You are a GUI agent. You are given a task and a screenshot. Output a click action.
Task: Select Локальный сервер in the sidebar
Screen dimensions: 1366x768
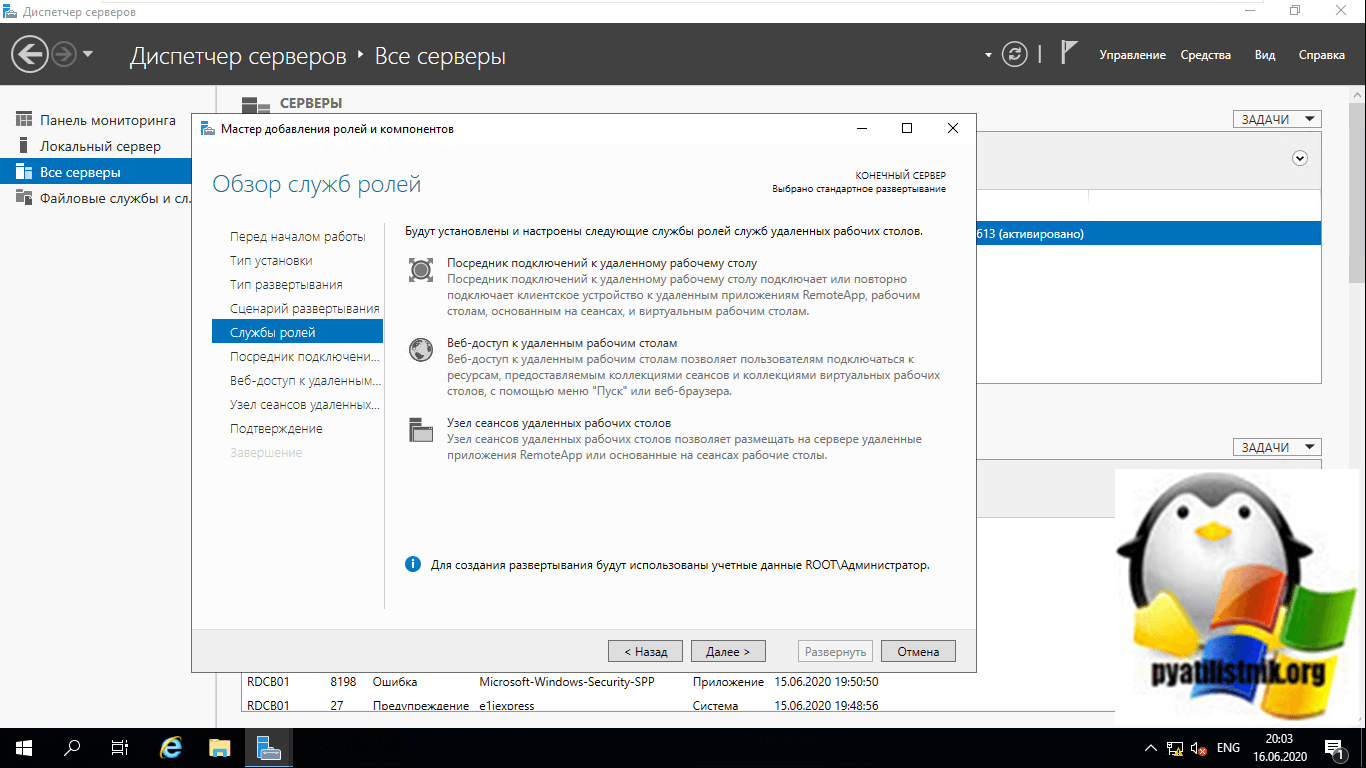(x=100, y=146)
